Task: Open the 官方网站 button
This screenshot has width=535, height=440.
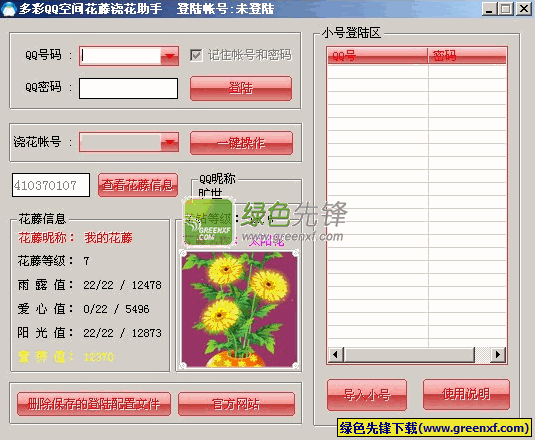Action: (x=236, y=404)
